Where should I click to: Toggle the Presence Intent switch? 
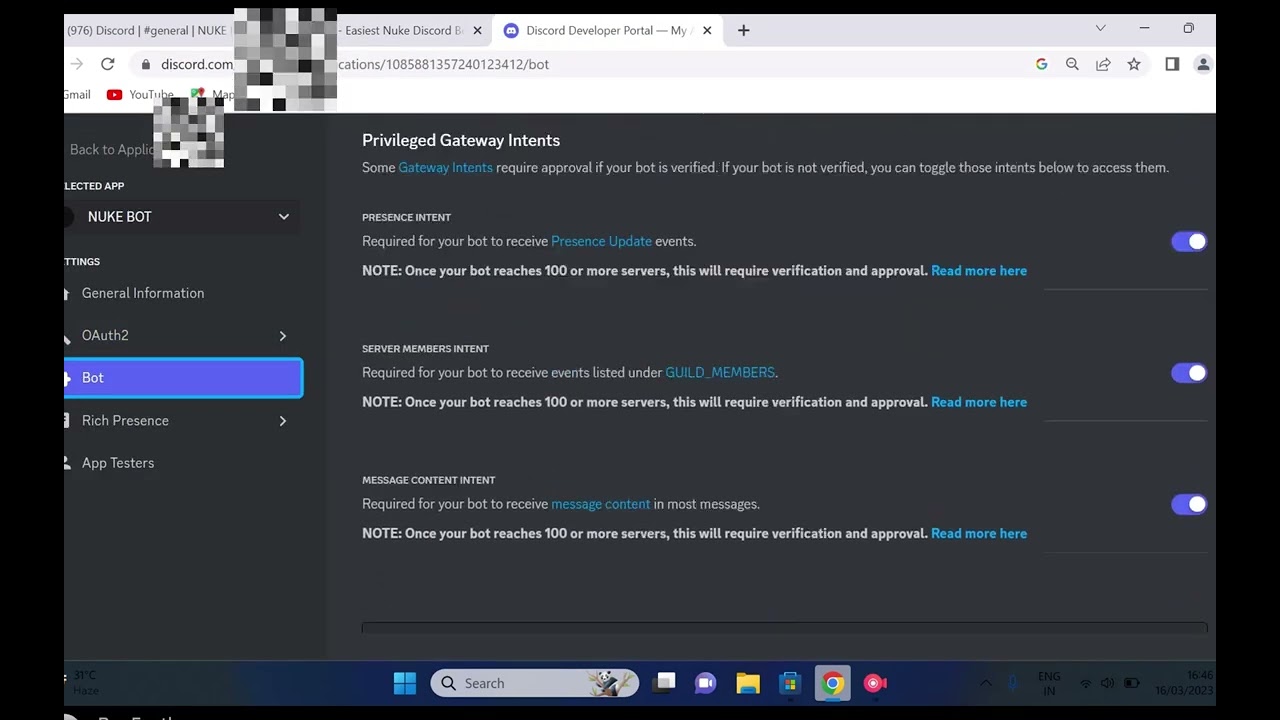click(1189, 241)
